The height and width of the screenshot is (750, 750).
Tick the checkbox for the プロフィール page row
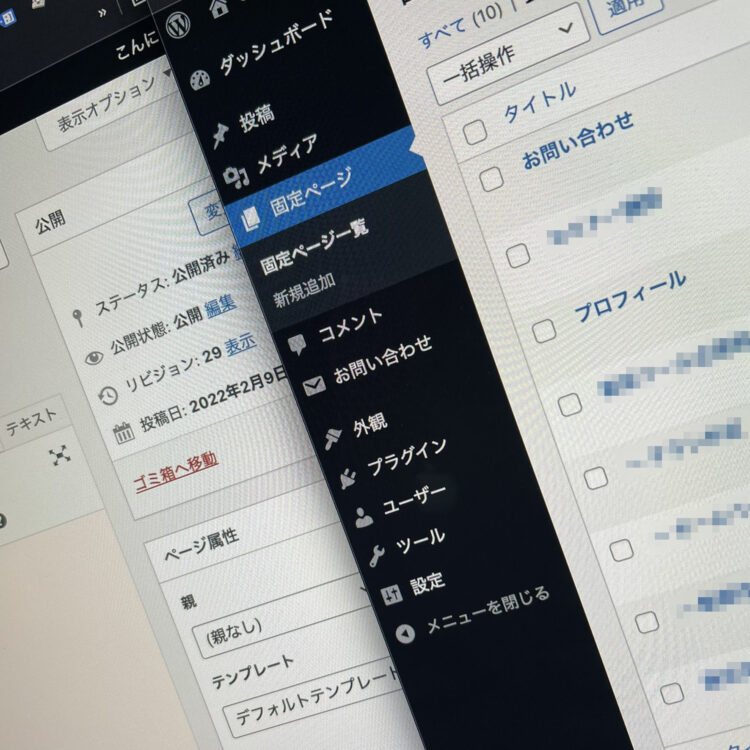[544, 331]
